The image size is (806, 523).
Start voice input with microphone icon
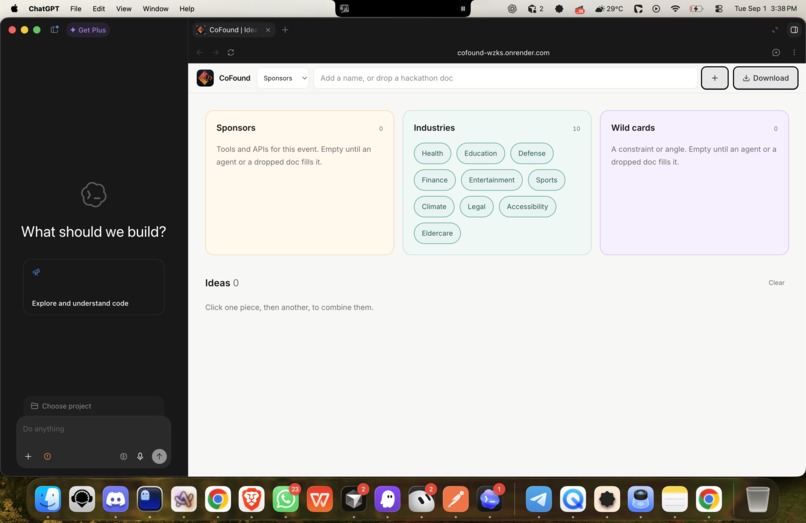tap(140, 456)
